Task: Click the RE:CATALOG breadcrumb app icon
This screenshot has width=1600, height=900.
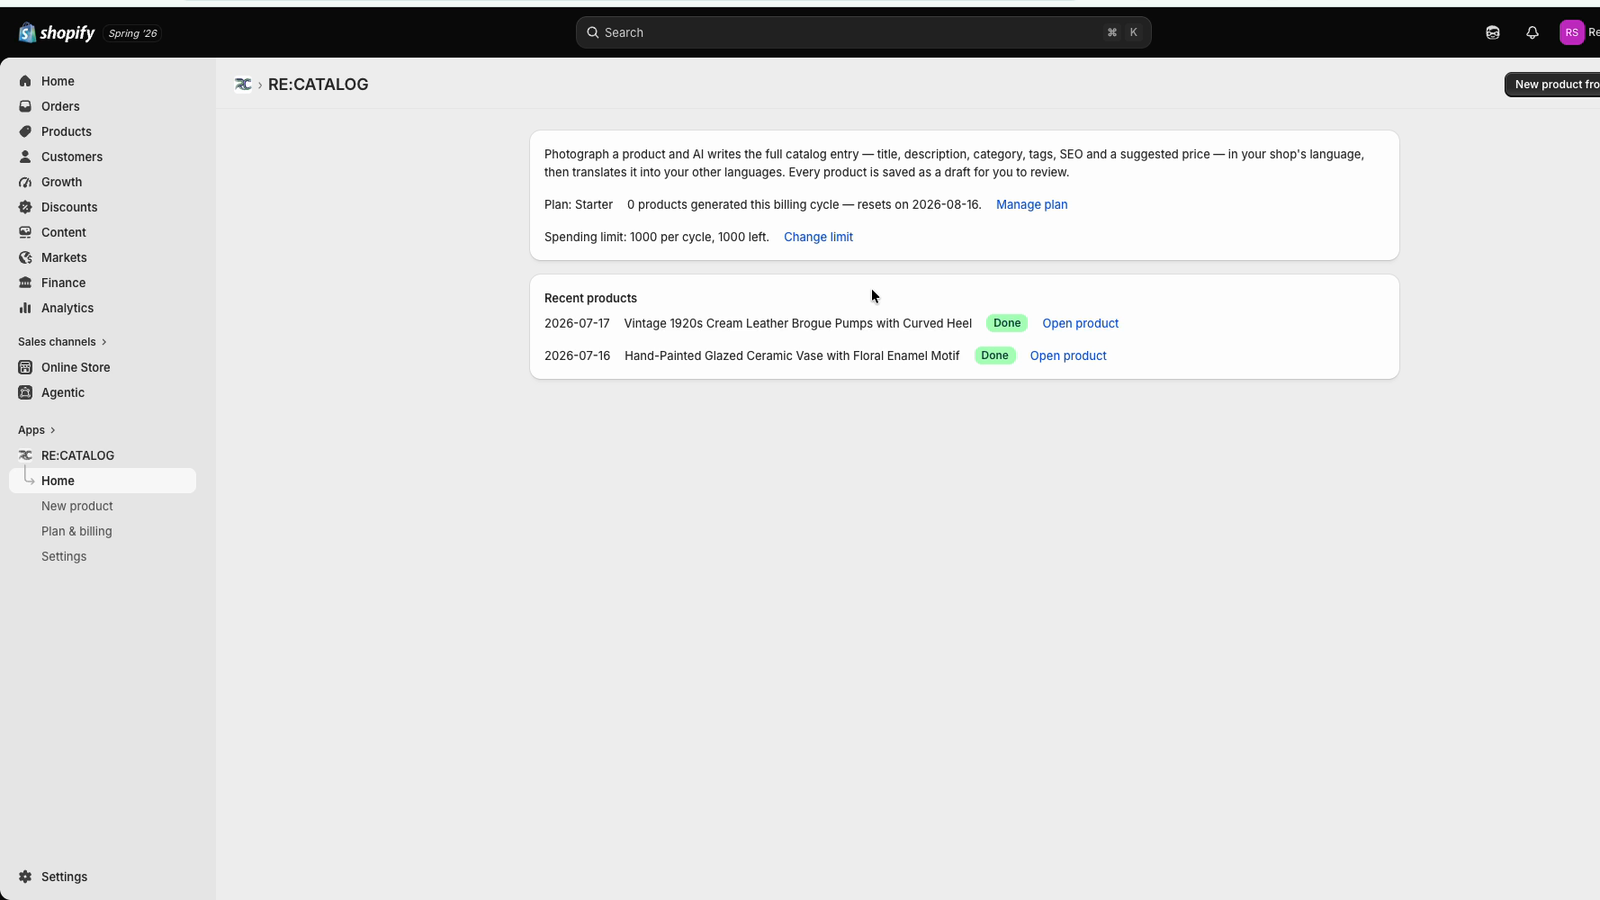Action: click(x=243, y=84)
